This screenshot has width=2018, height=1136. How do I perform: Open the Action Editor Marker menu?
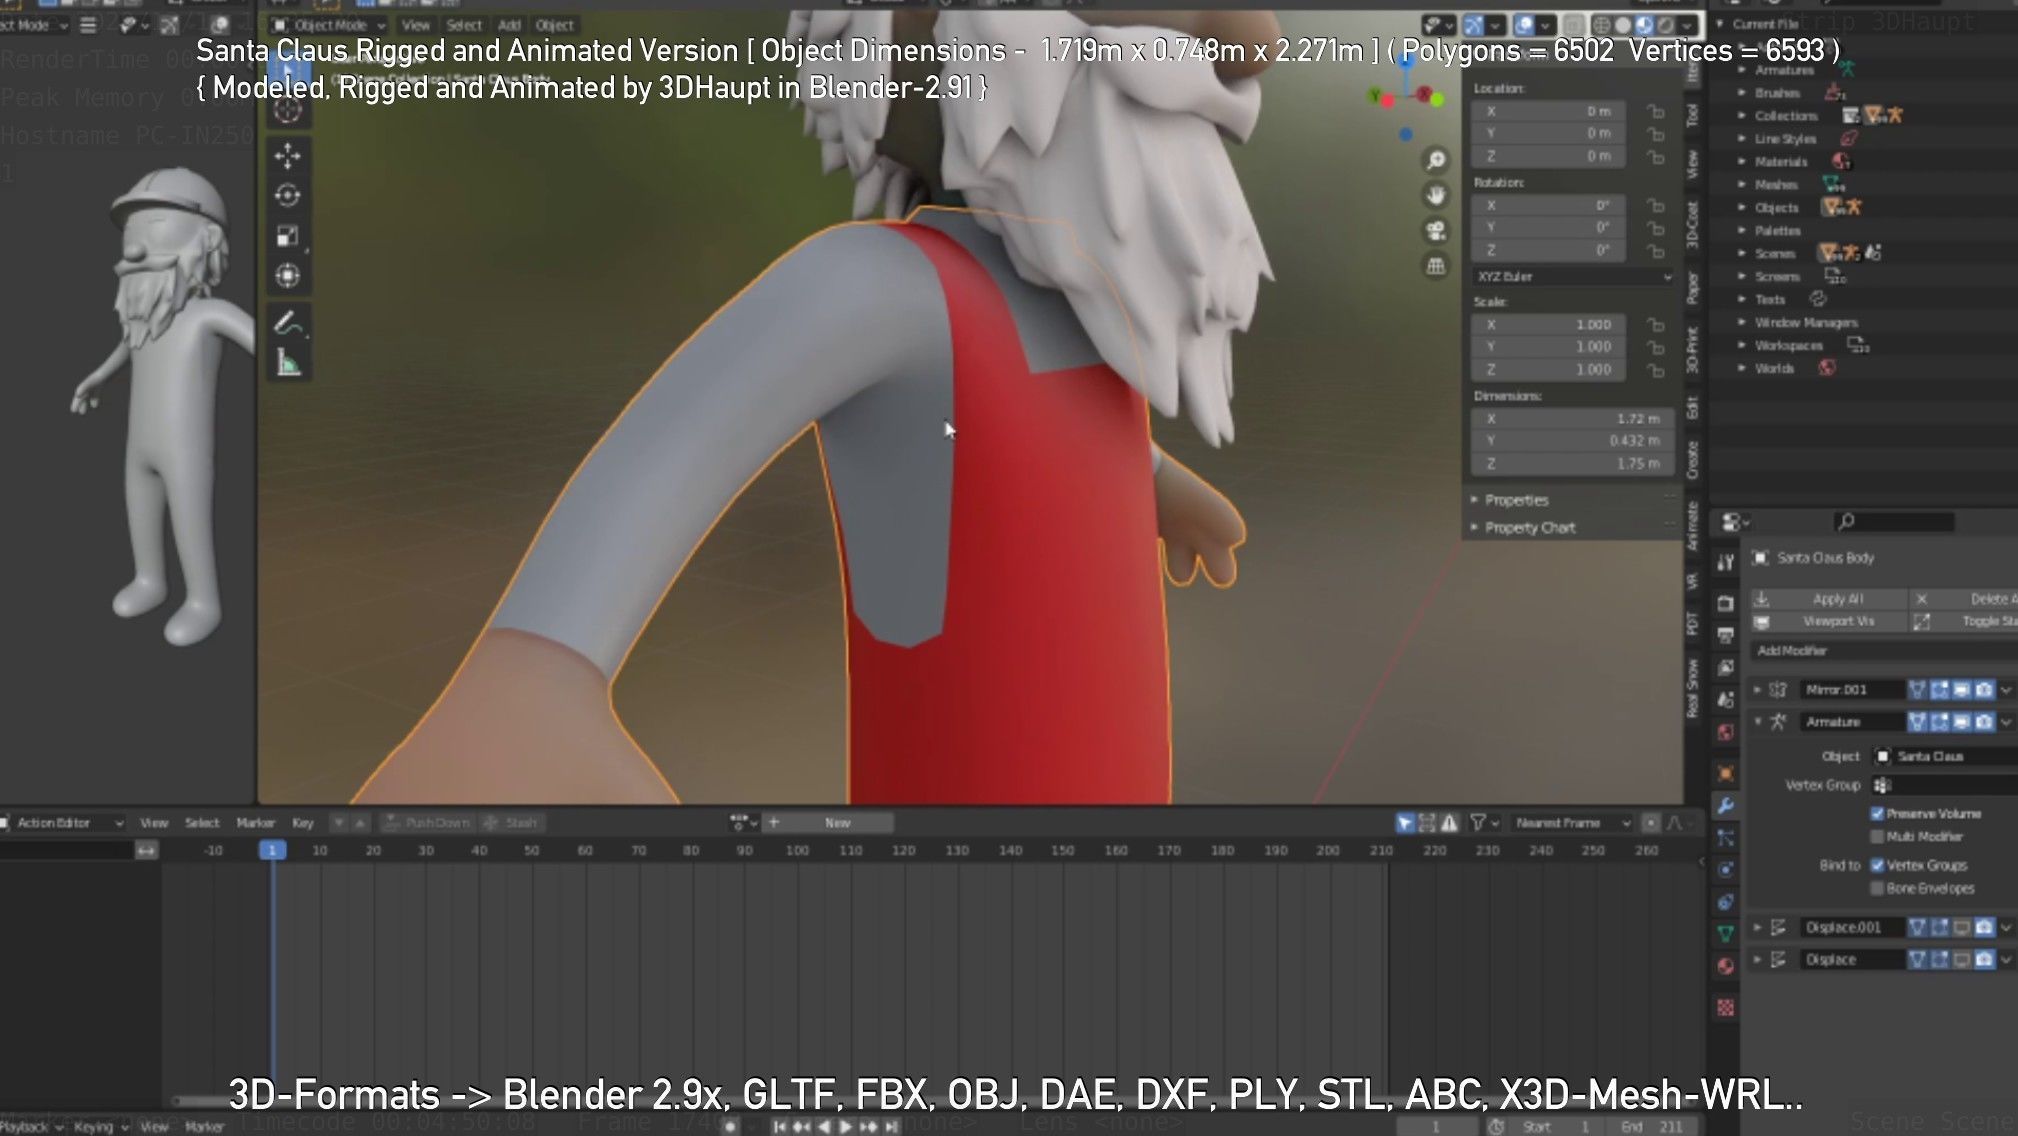pyautogui.click(x=255, y=823)
